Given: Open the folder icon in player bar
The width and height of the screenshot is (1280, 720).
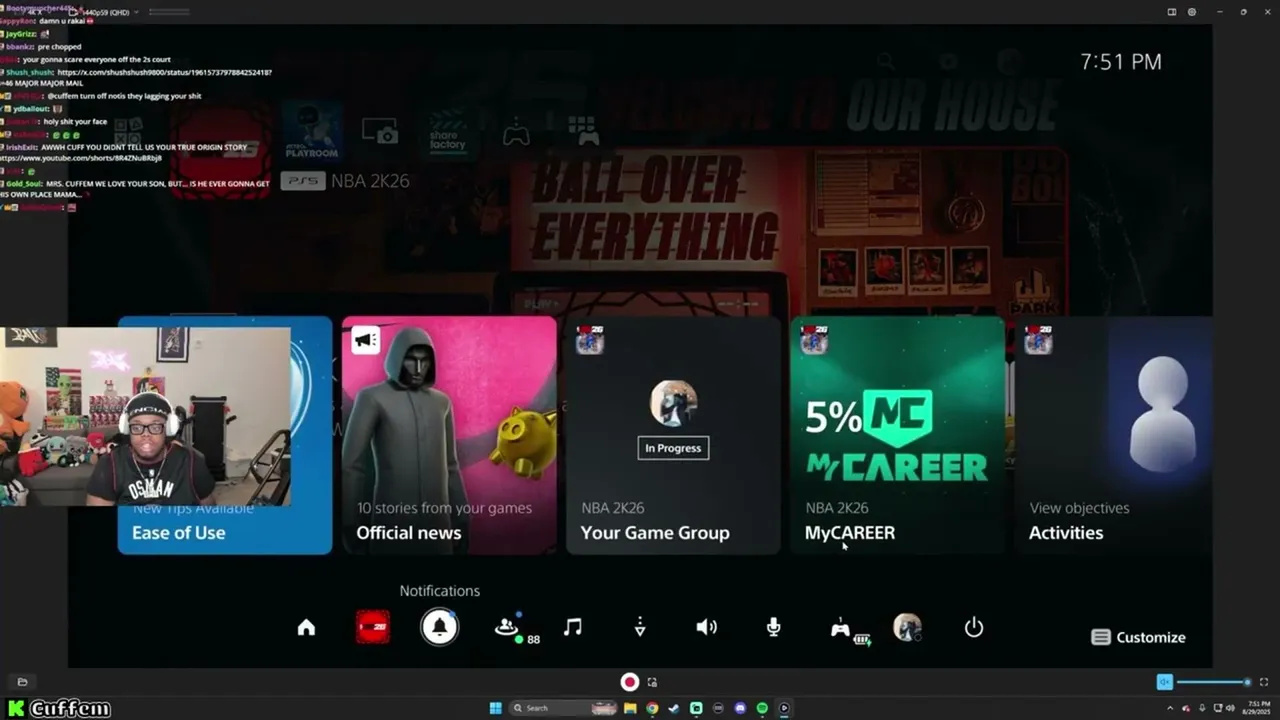Looking at the screenshot, I should pos(22,682).
